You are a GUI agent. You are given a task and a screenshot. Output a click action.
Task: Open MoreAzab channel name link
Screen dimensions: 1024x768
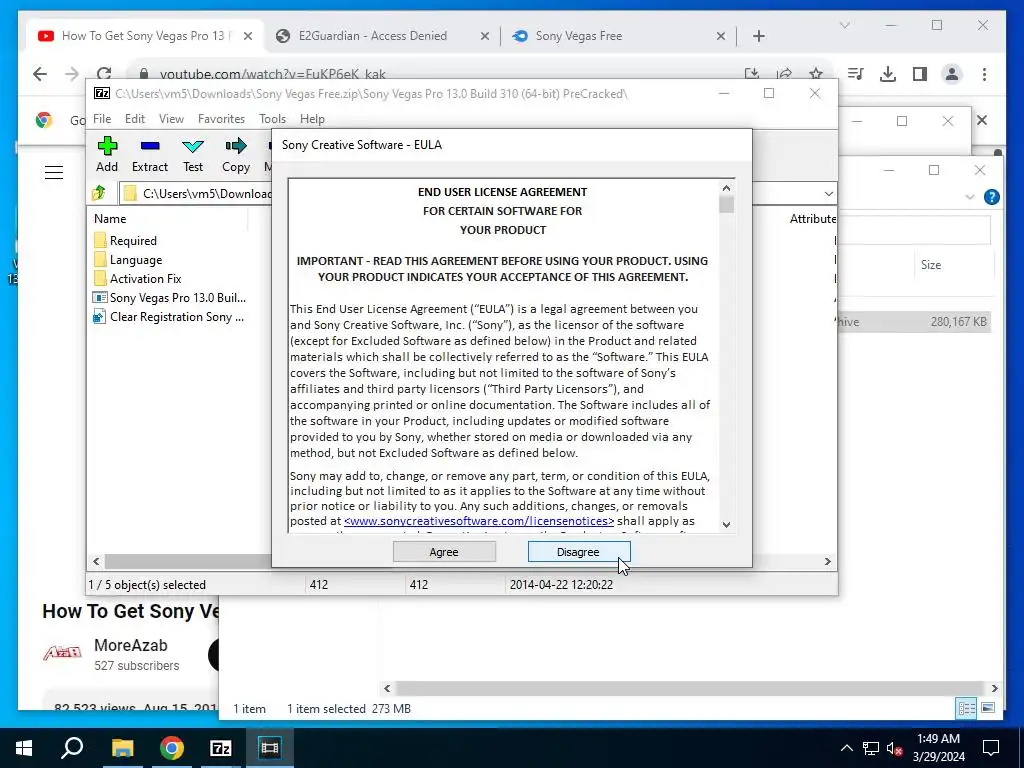point(131,645)
